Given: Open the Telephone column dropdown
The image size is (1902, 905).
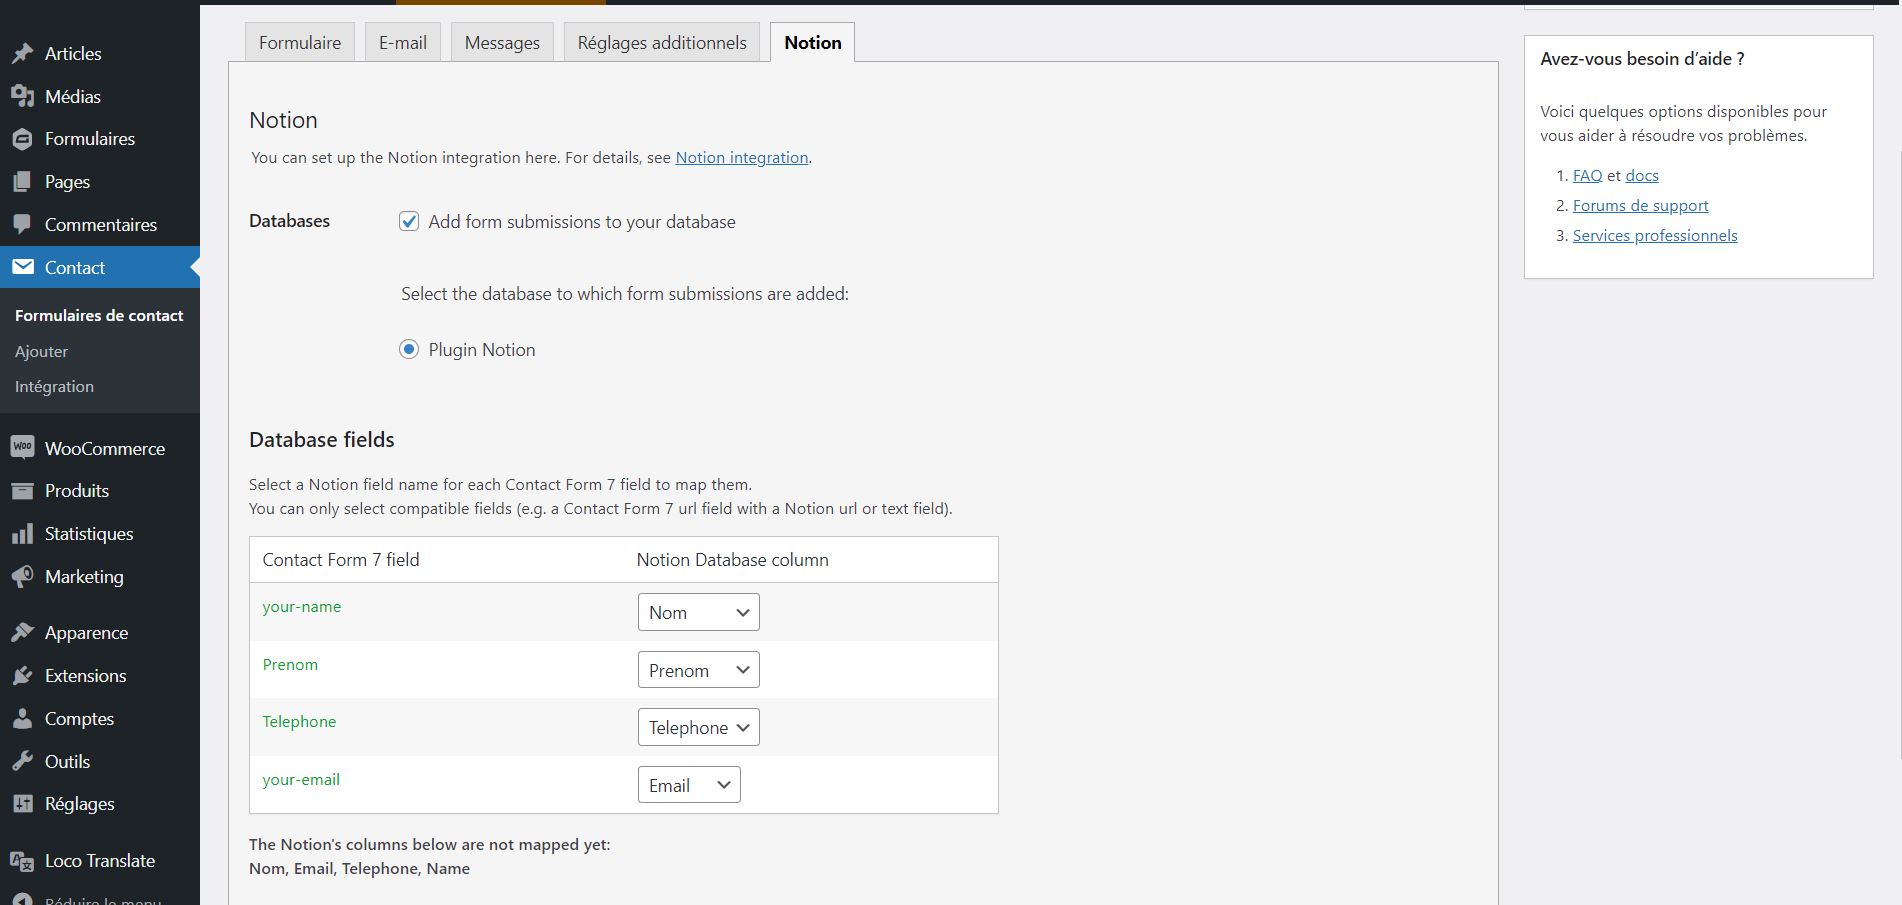Looking at the screenshot, I should pos(698,727).
